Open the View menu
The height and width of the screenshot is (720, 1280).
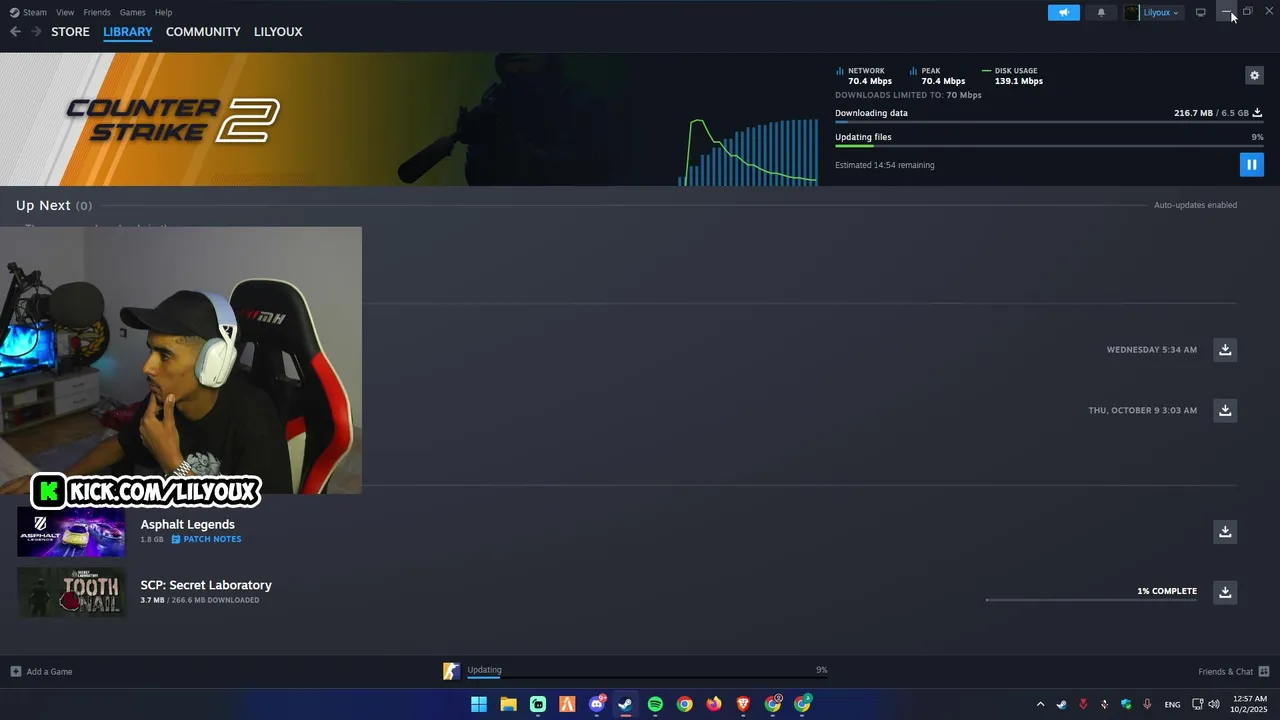pos(65,12)
